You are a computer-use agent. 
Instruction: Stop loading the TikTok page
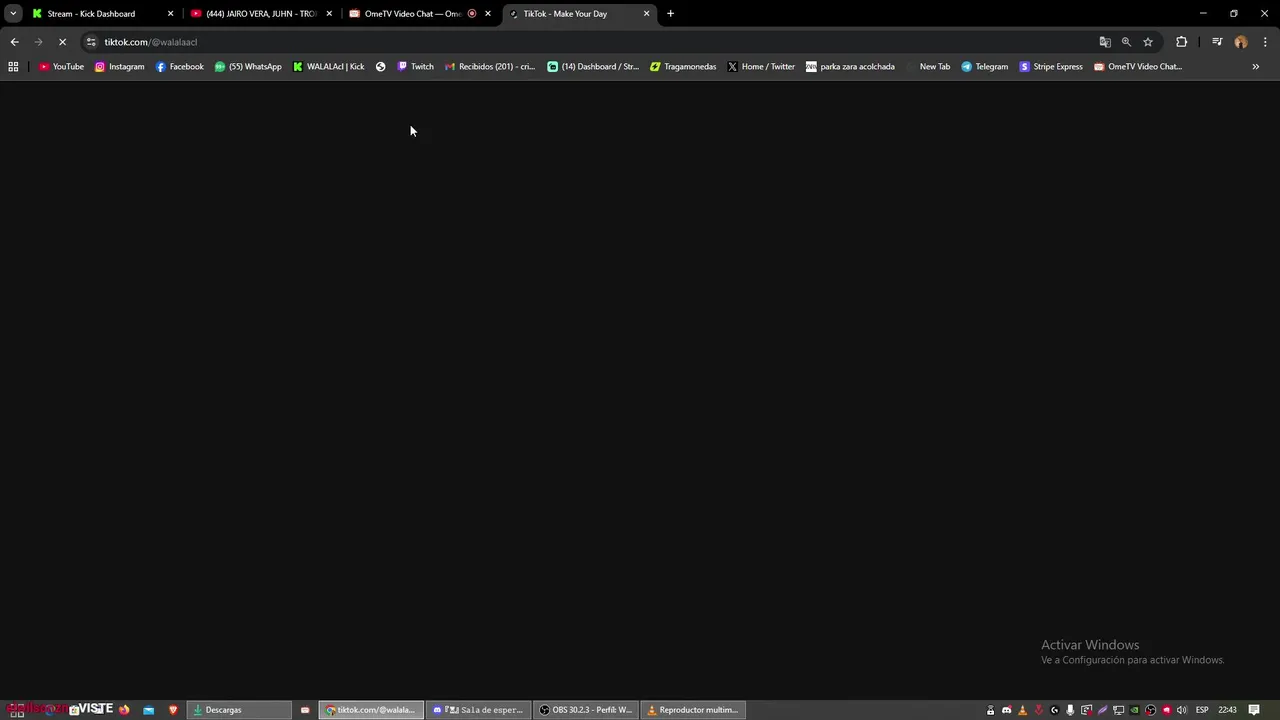click(x=62, y=42)
